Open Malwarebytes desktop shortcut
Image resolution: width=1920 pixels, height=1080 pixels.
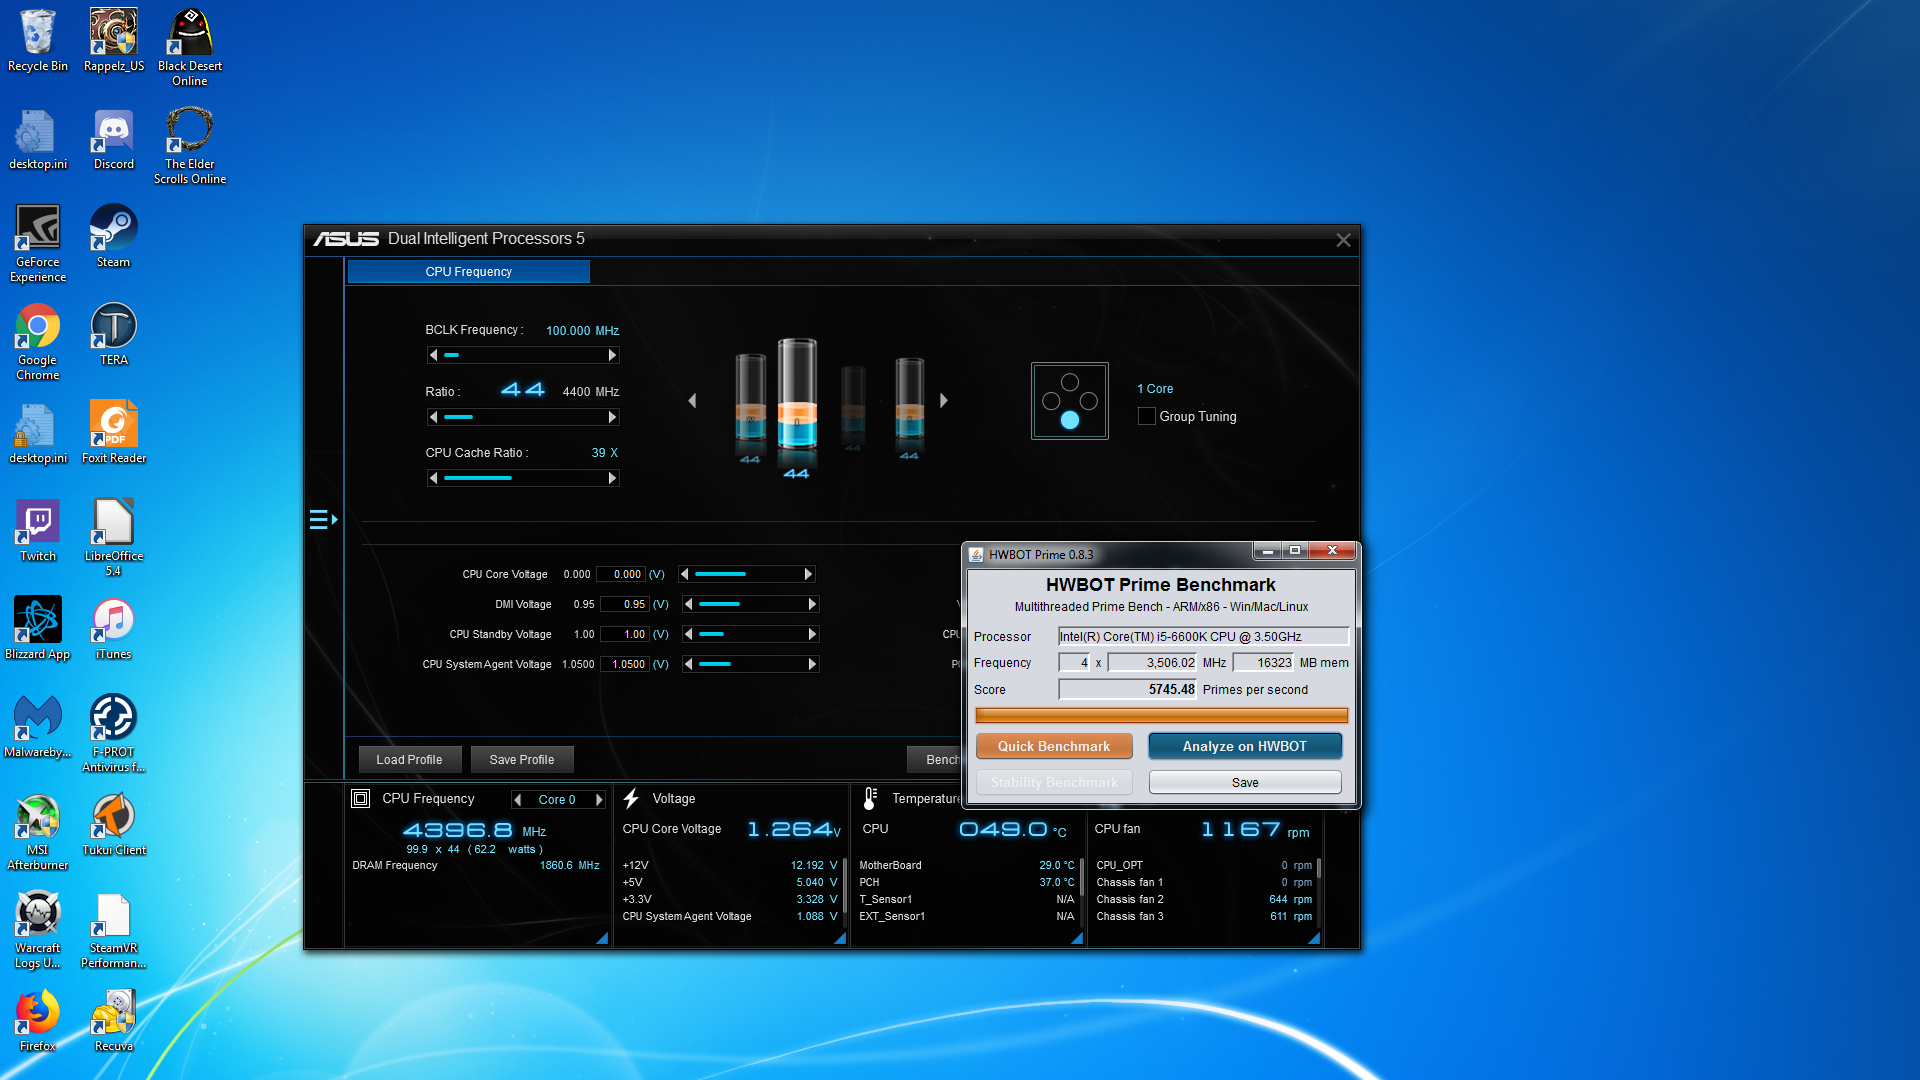click(x=38, y=726)
